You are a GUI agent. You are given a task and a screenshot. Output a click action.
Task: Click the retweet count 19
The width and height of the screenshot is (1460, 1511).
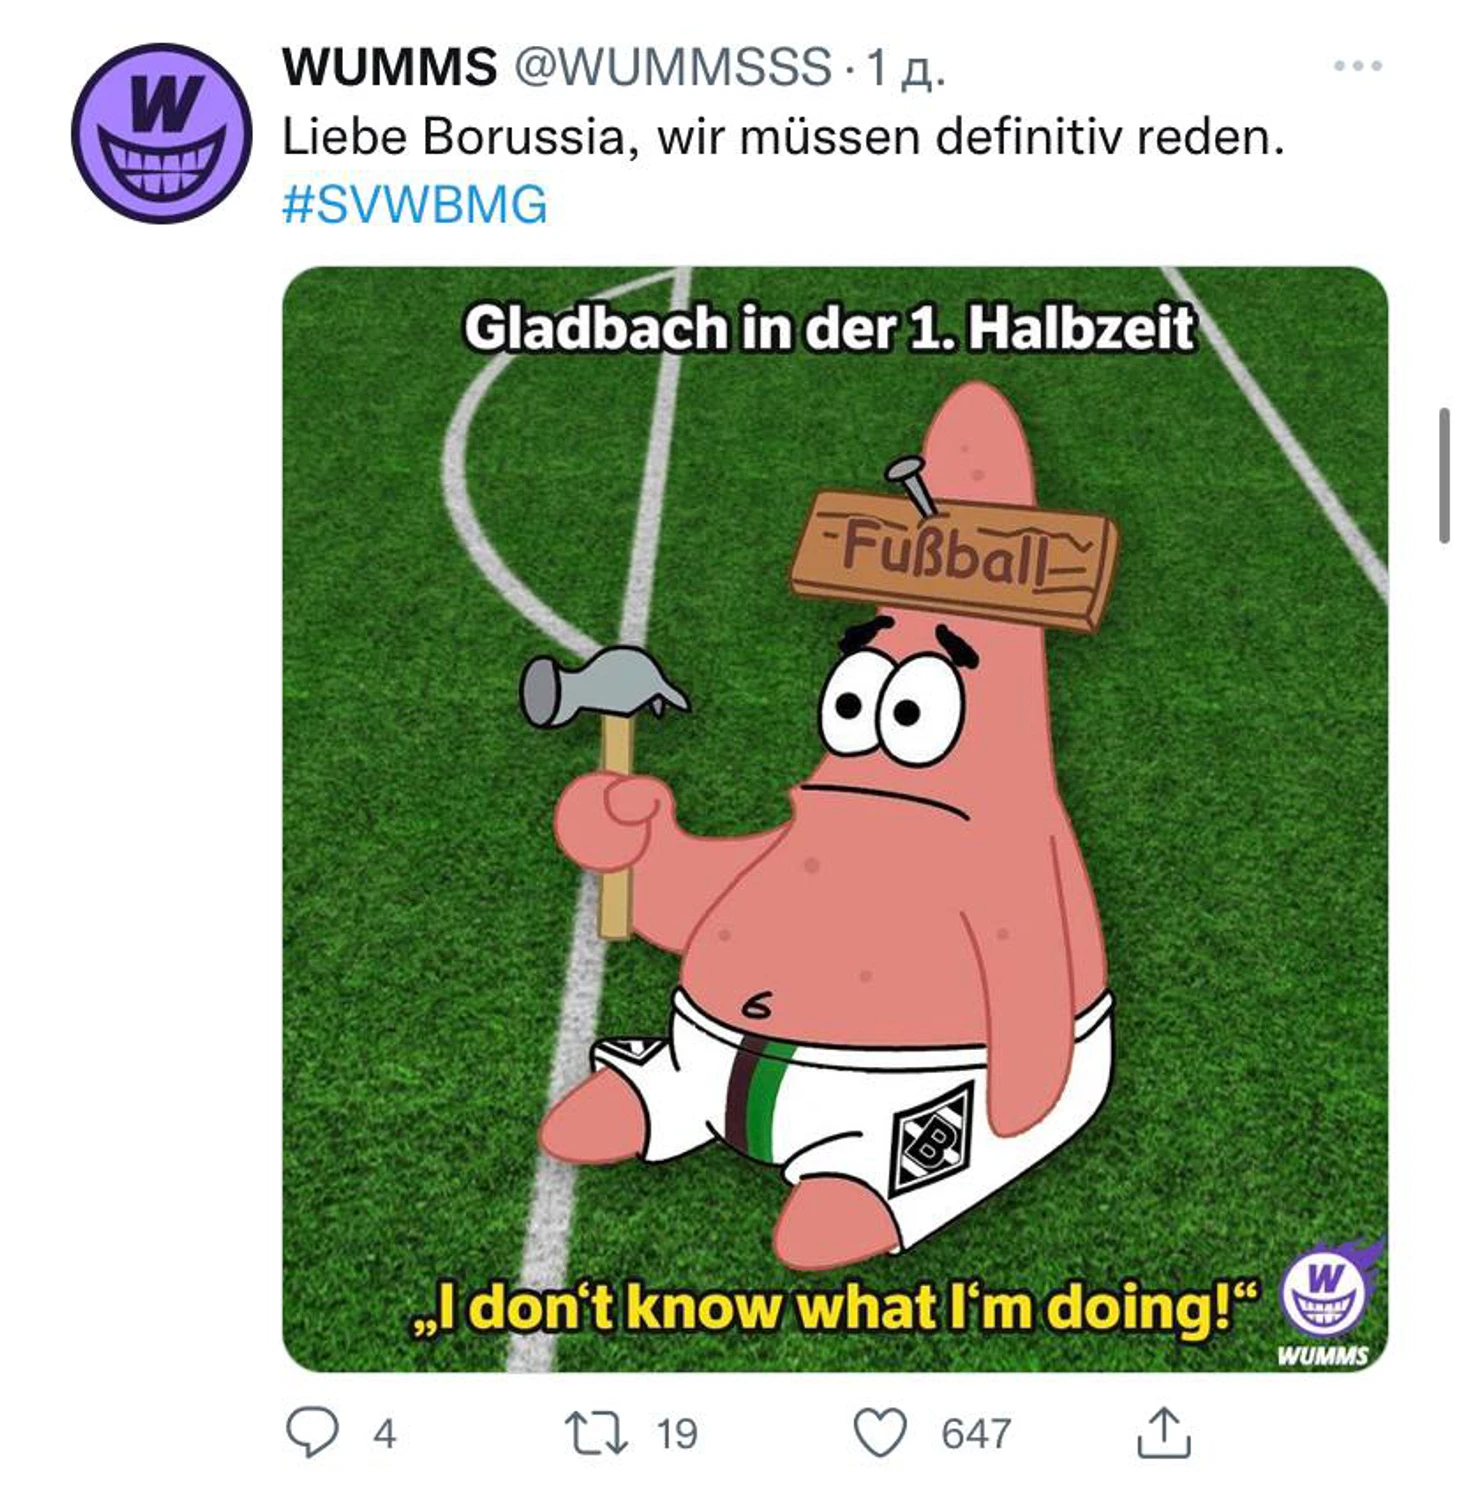point(676,1434)
